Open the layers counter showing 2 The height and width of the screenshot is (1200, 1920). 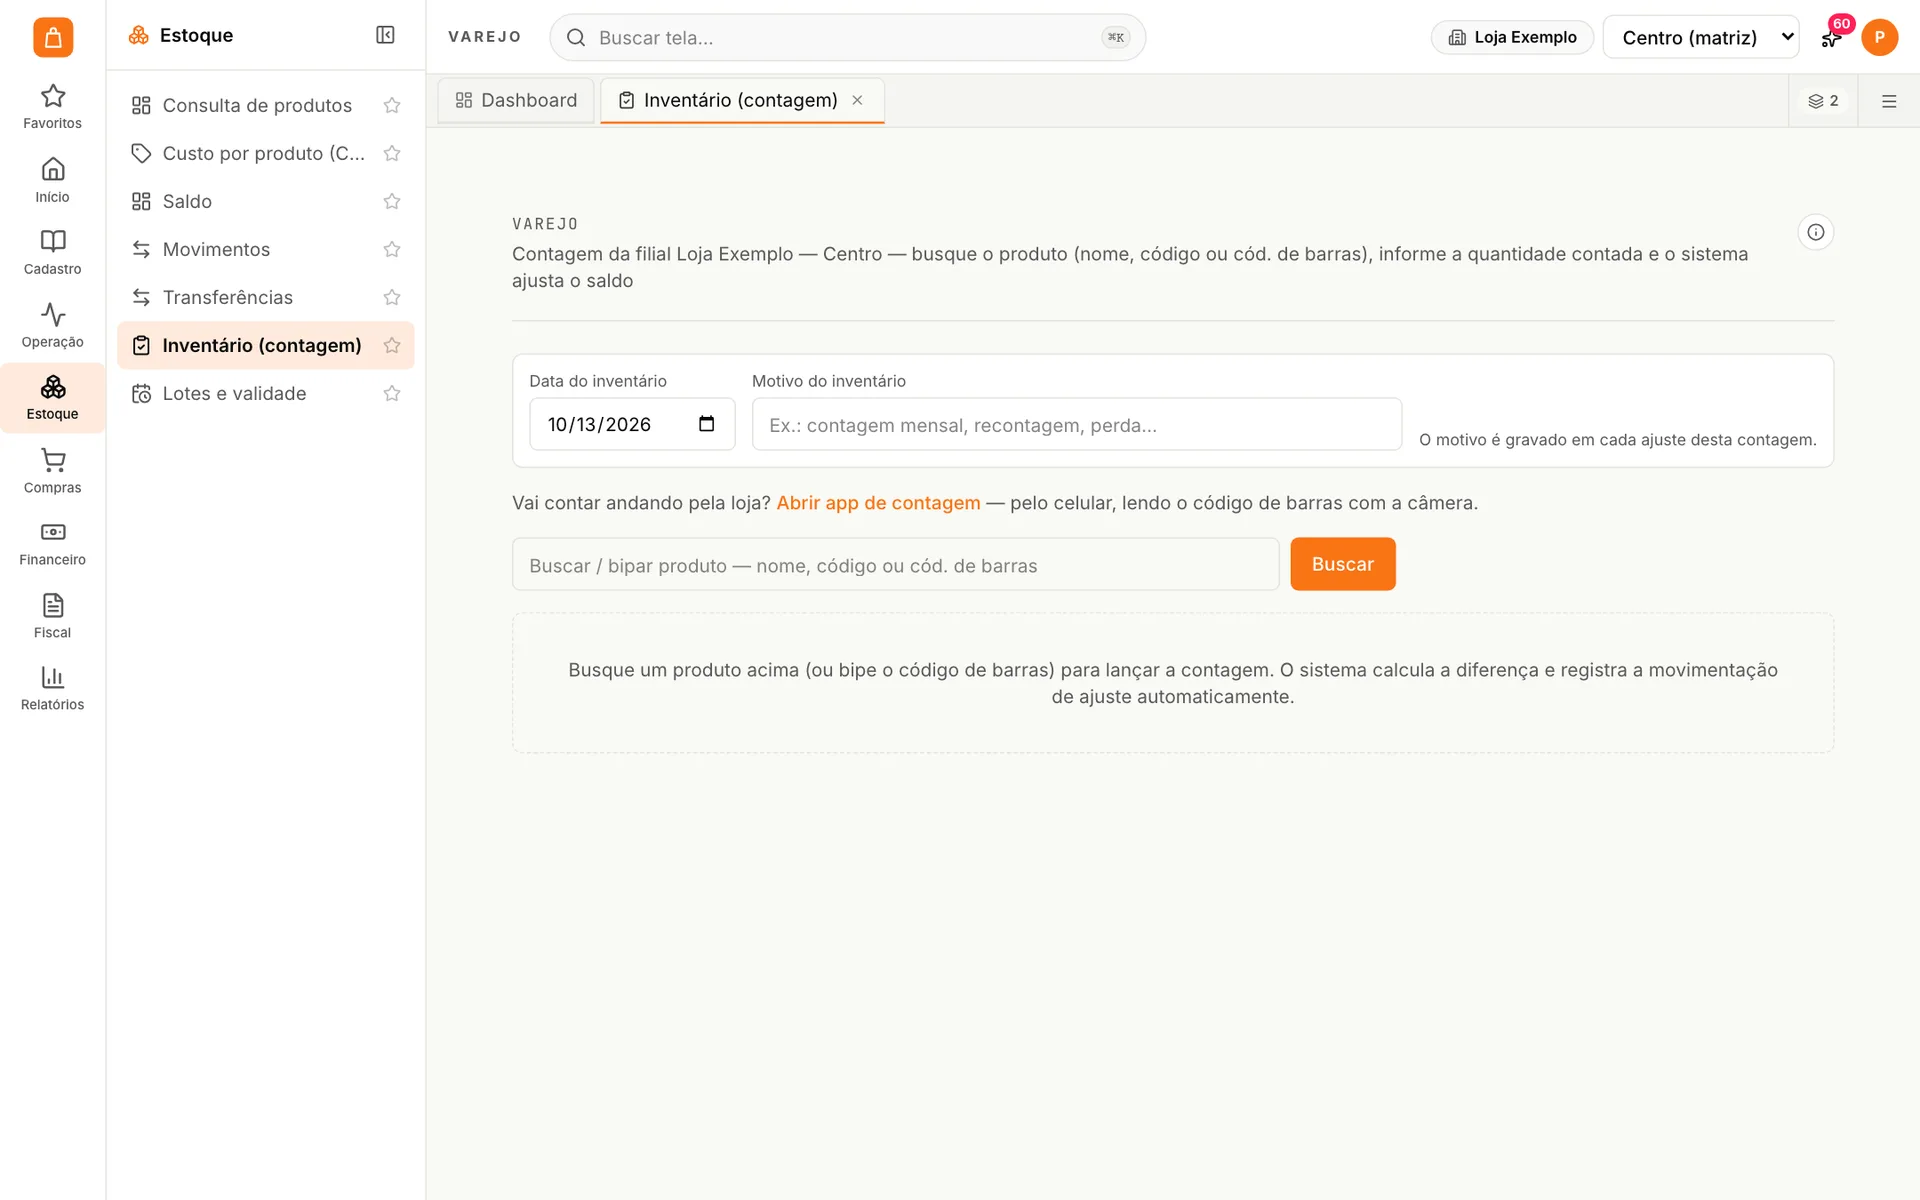click(1823, 101)
